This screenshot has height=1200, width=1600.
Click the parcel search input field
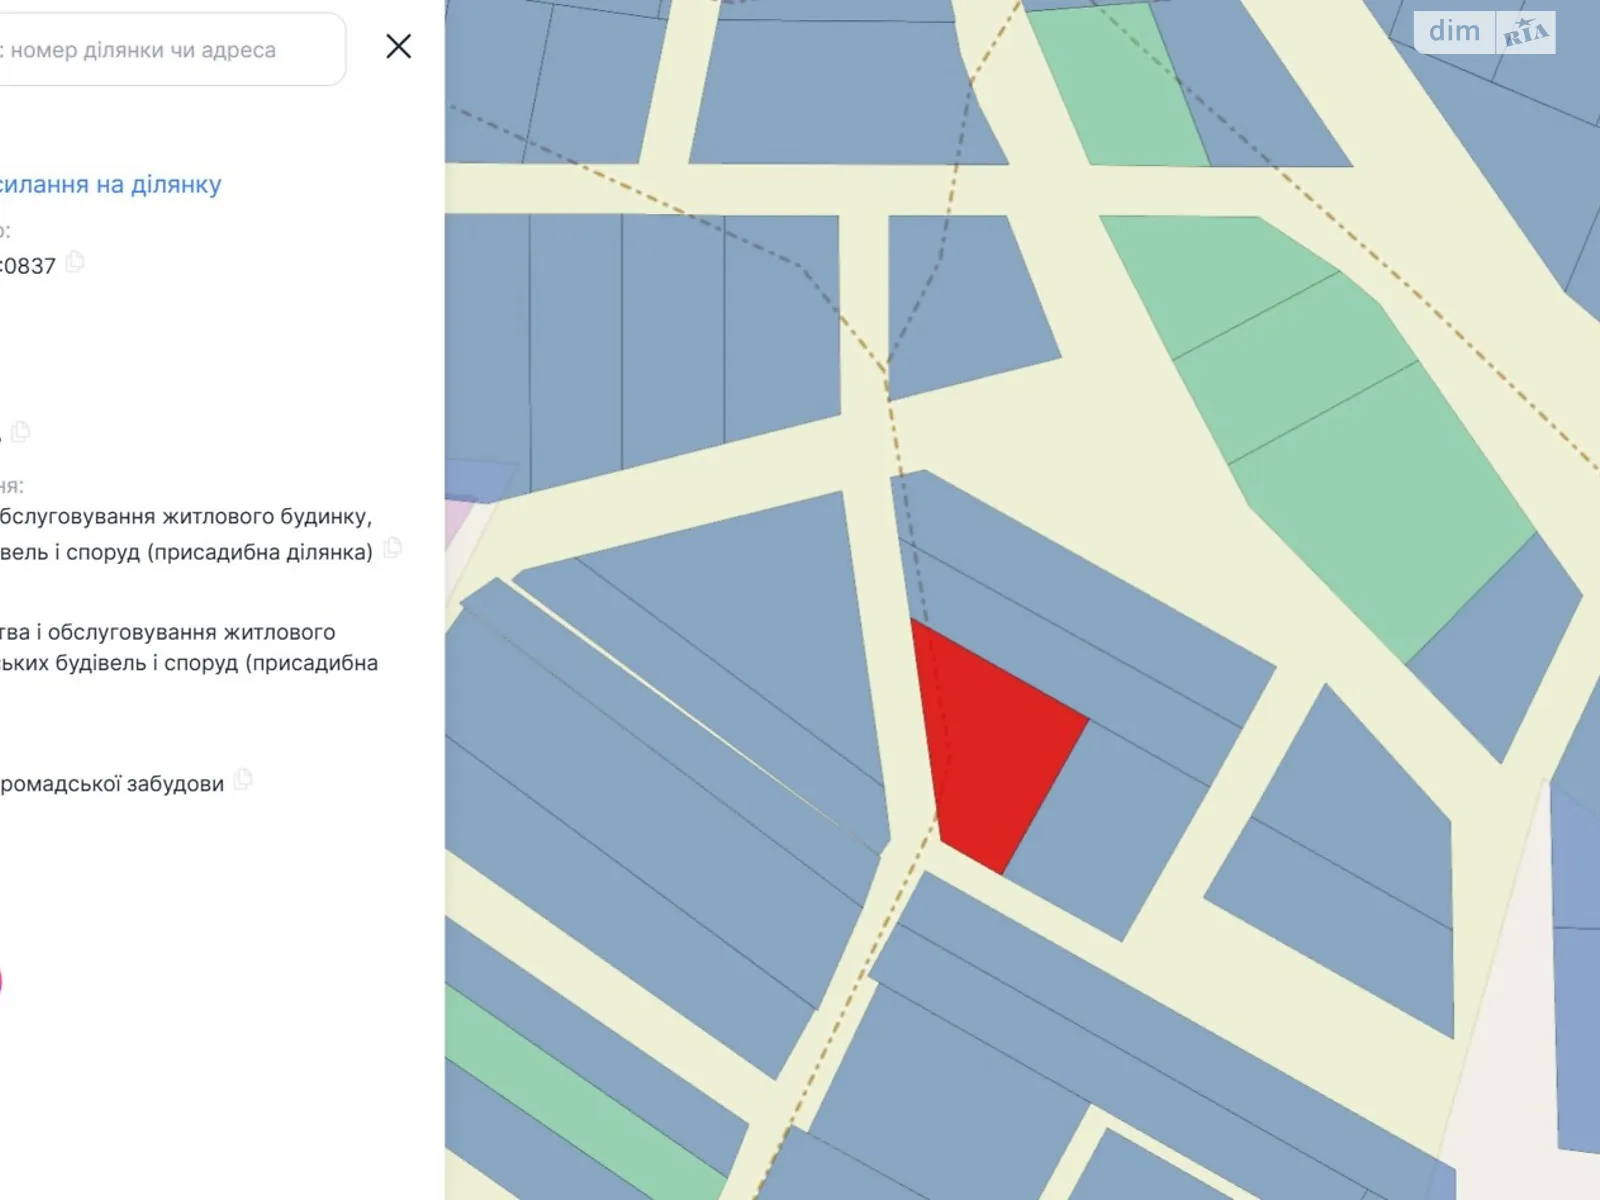(170, 50)
